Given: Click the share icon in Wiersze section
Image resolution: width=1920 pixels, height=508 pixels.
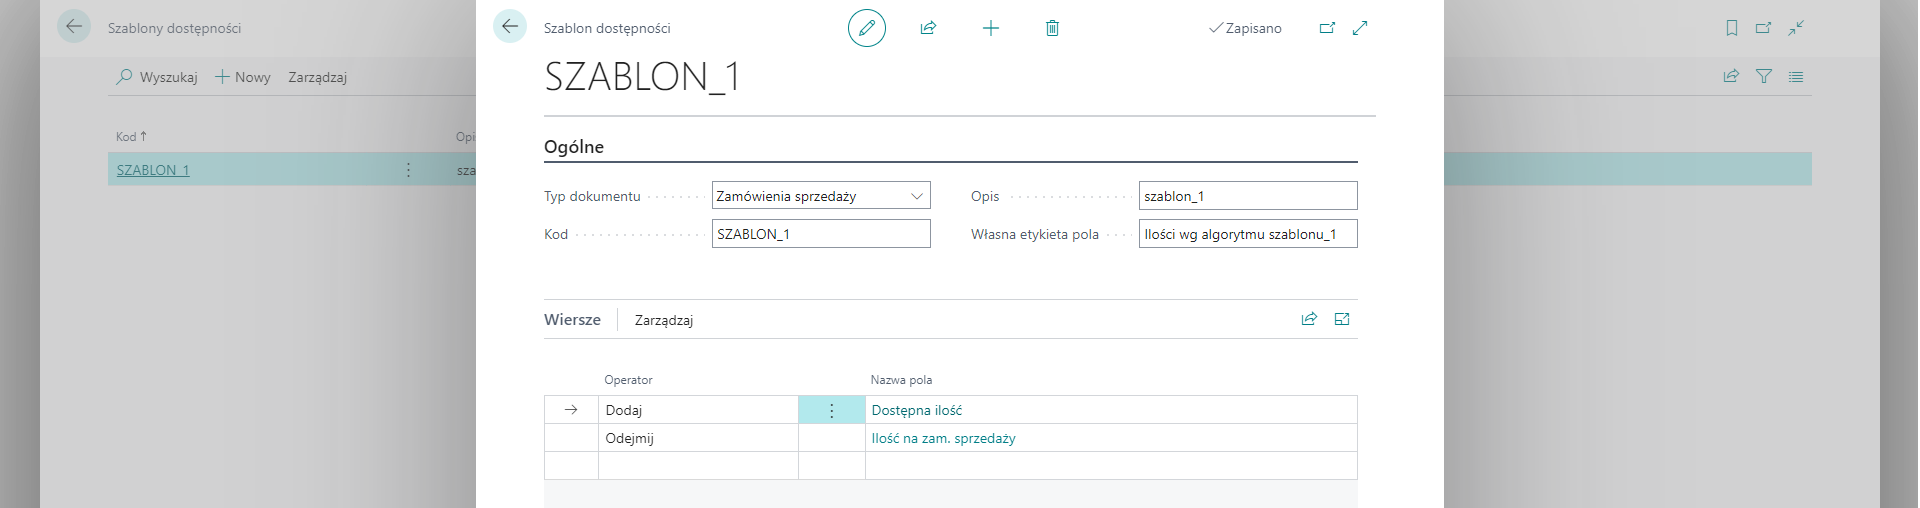Looking at the screenshot, I should [x=1309, y=319].
